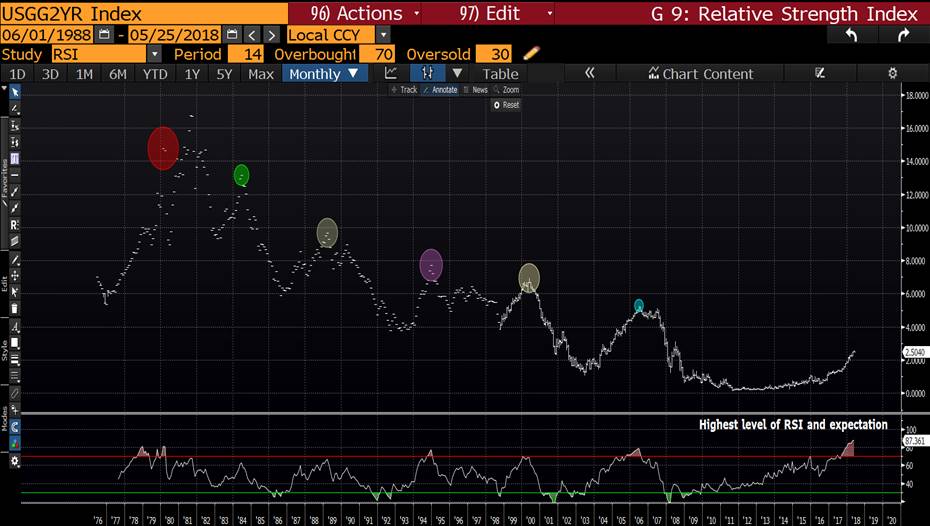This screenshot has width=930, height=526.
Task: Select the 3D range tab
Action: click(x=50, y=74)
